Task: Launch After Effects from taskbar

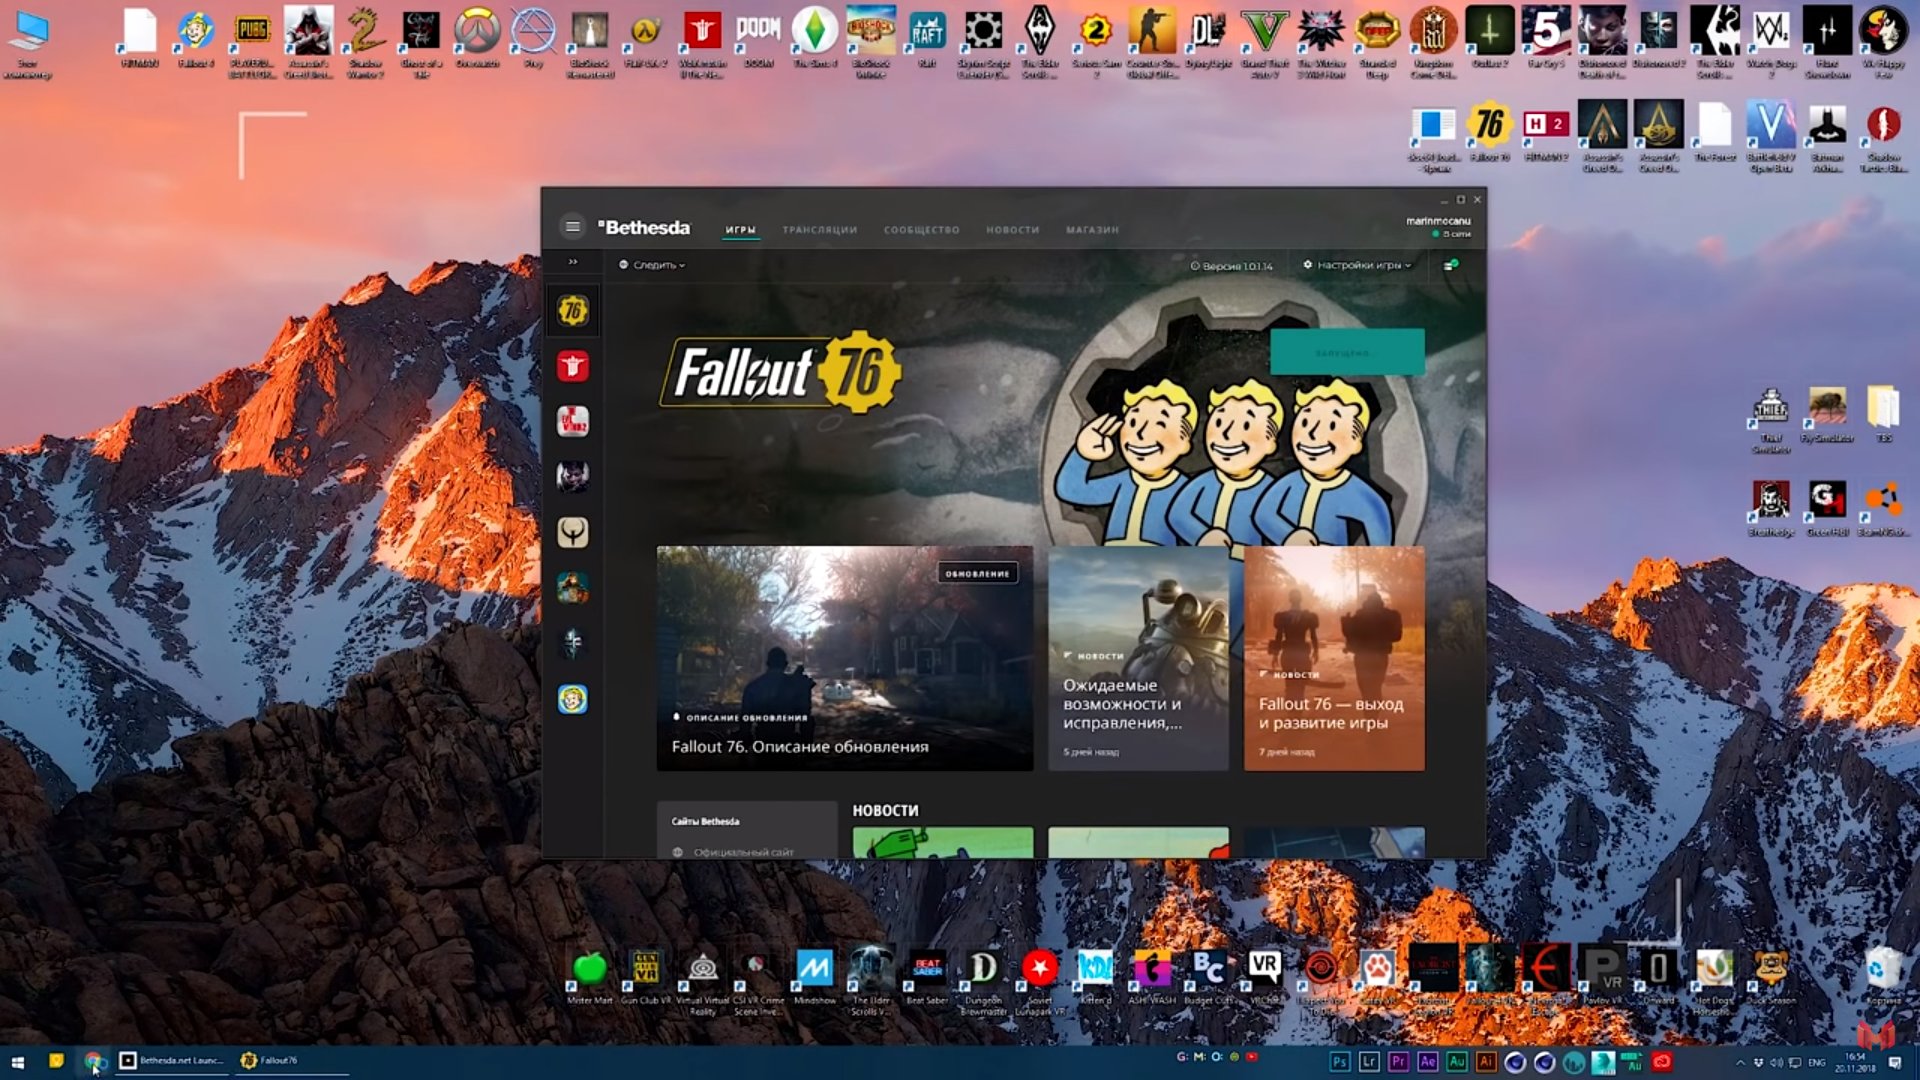Action: click(1427, 1062)
